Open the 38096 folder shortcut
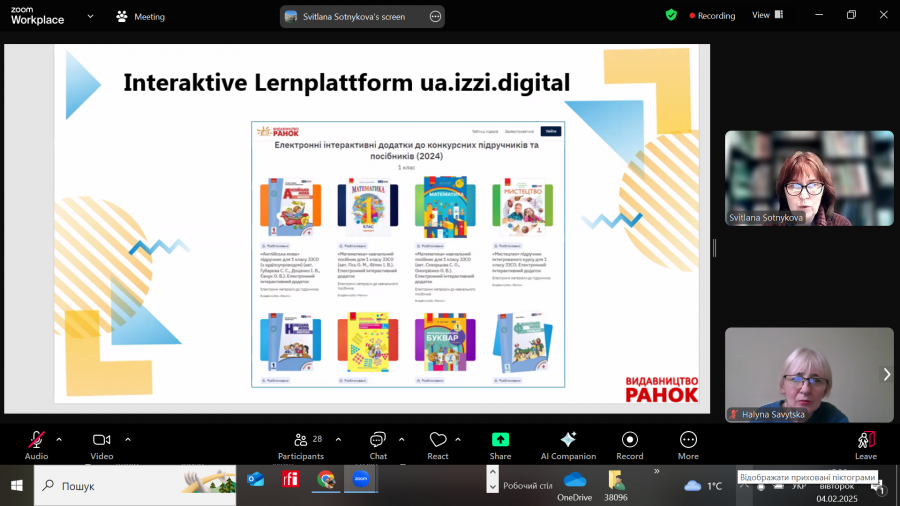Viewport: 900px width, 506px height. pos(616,485)
